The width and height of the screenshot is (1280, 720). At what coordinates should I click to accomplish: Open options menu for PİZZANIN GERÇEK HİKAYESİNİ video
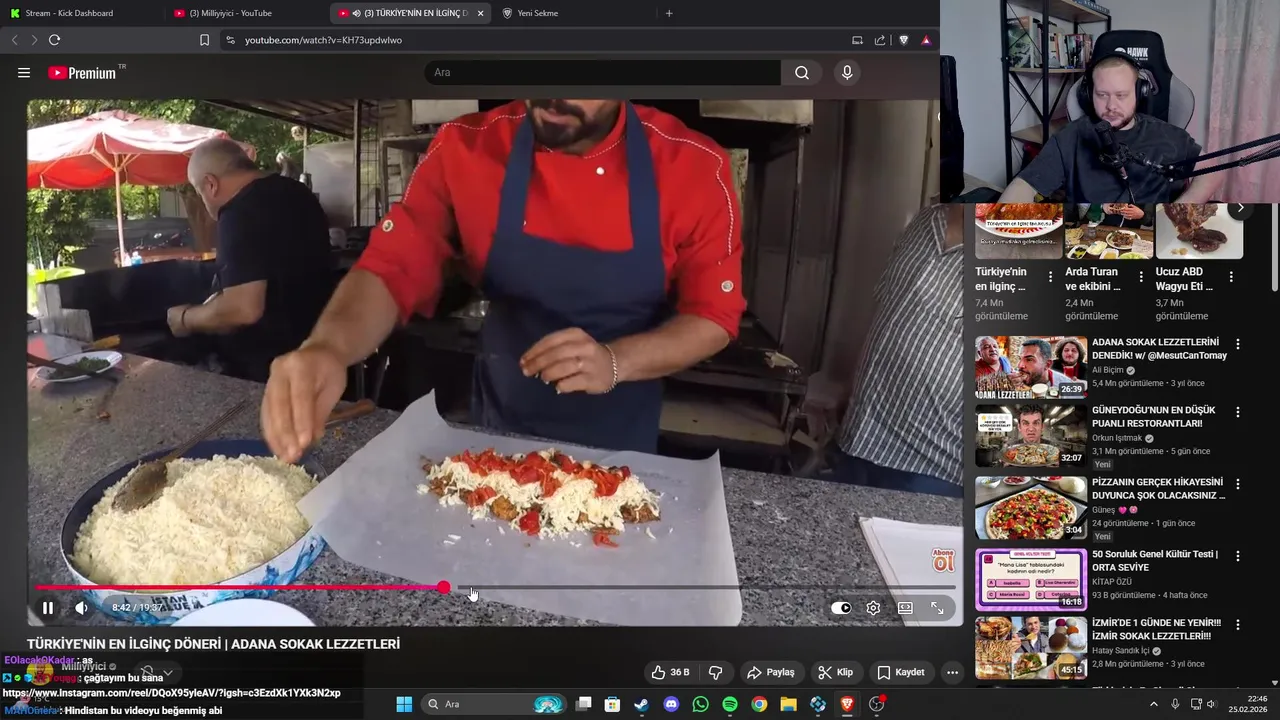(1238, 484)
